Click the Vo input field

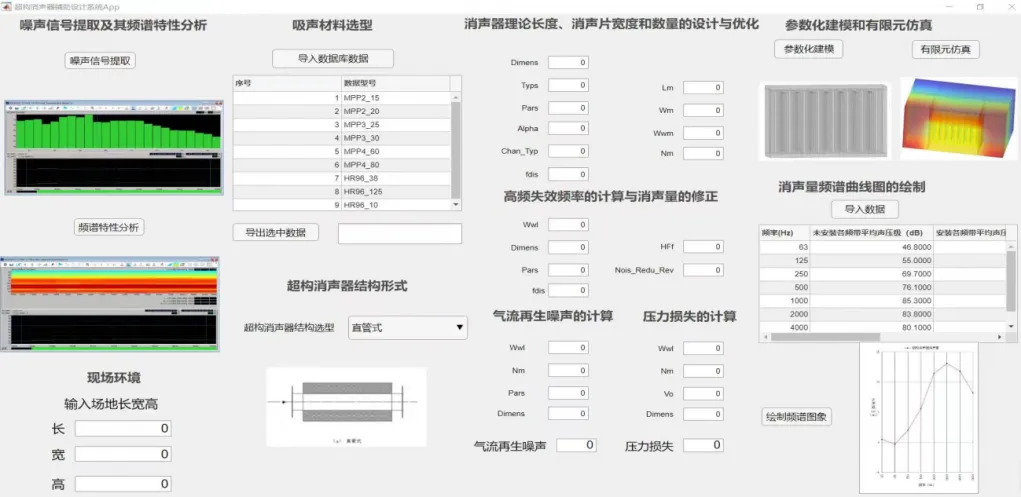click(x=703, y=393)
